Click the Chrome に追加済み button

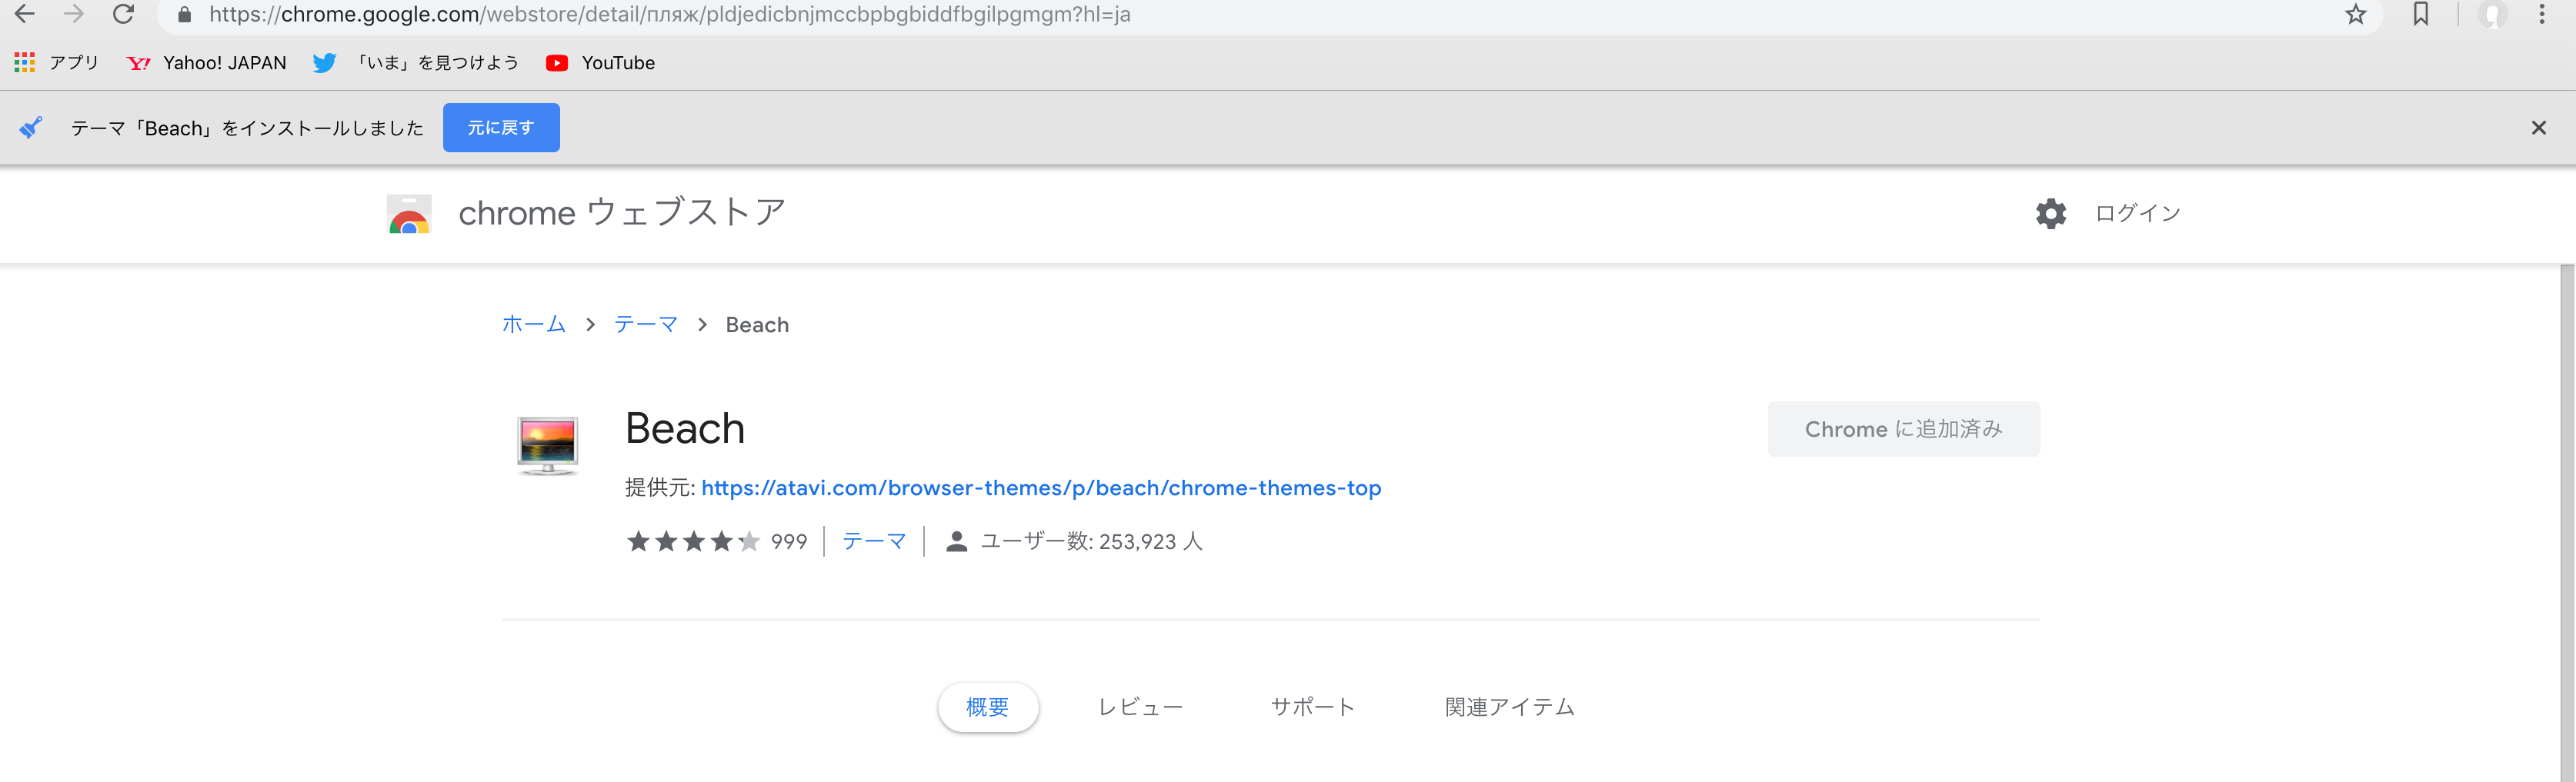pos(1904,429)
